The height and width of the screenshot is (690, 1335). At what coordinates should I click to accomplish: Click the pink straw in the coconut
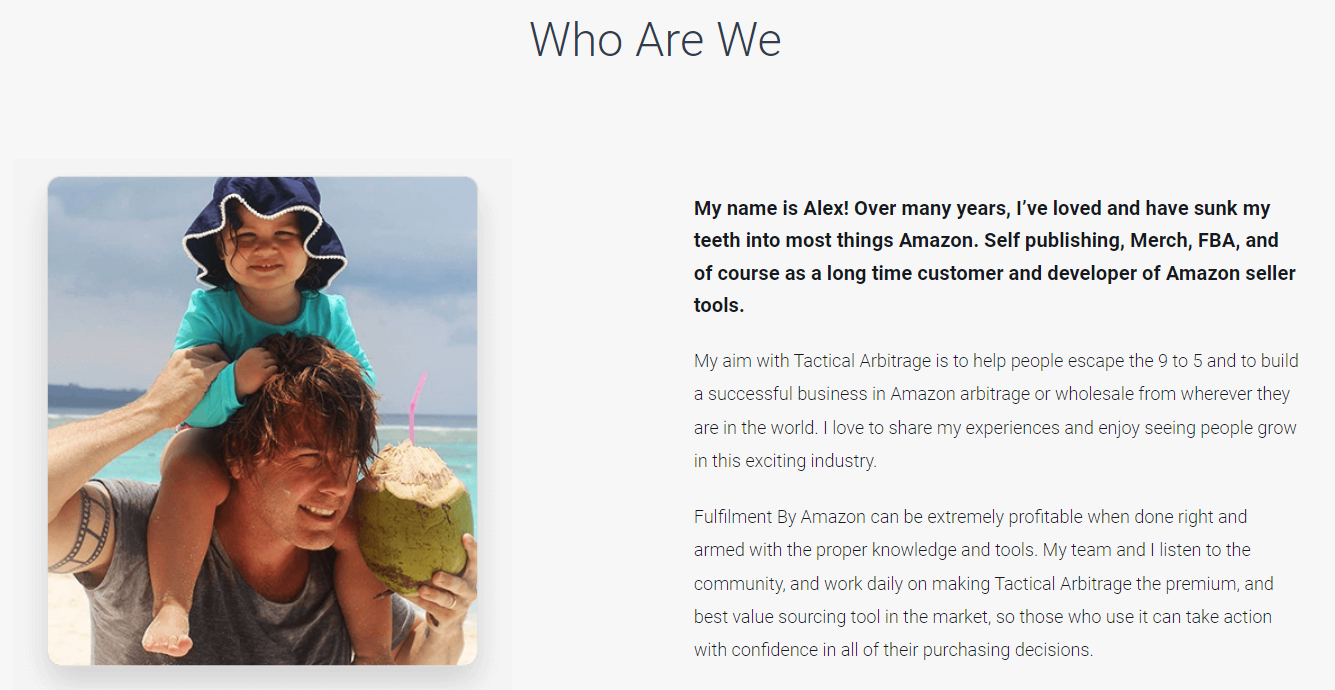[x=415, y=407]
